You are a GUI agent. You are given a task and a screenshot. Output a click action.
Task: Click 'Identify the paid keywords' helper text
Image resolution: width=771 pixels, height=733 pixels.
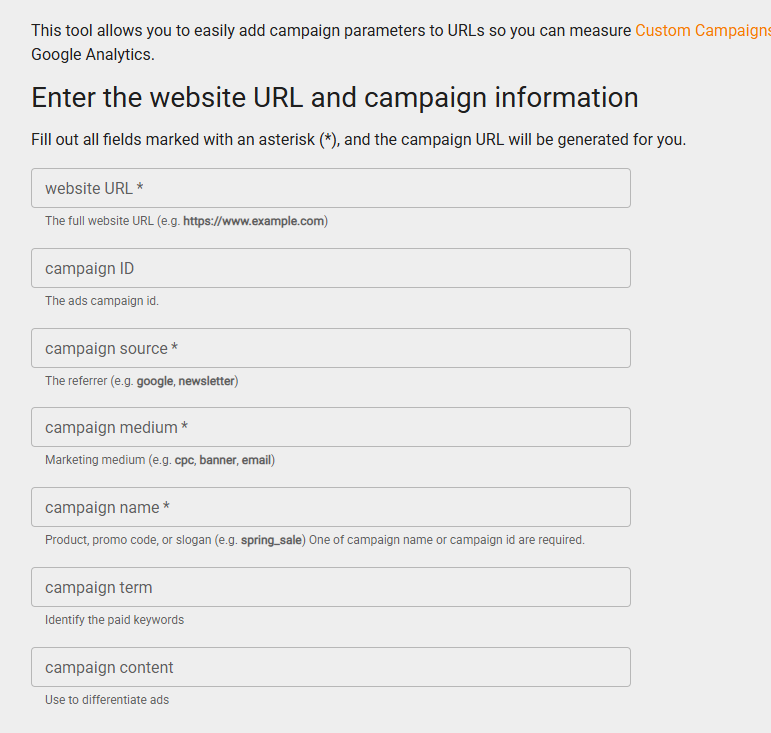click(x=114, y=620)
